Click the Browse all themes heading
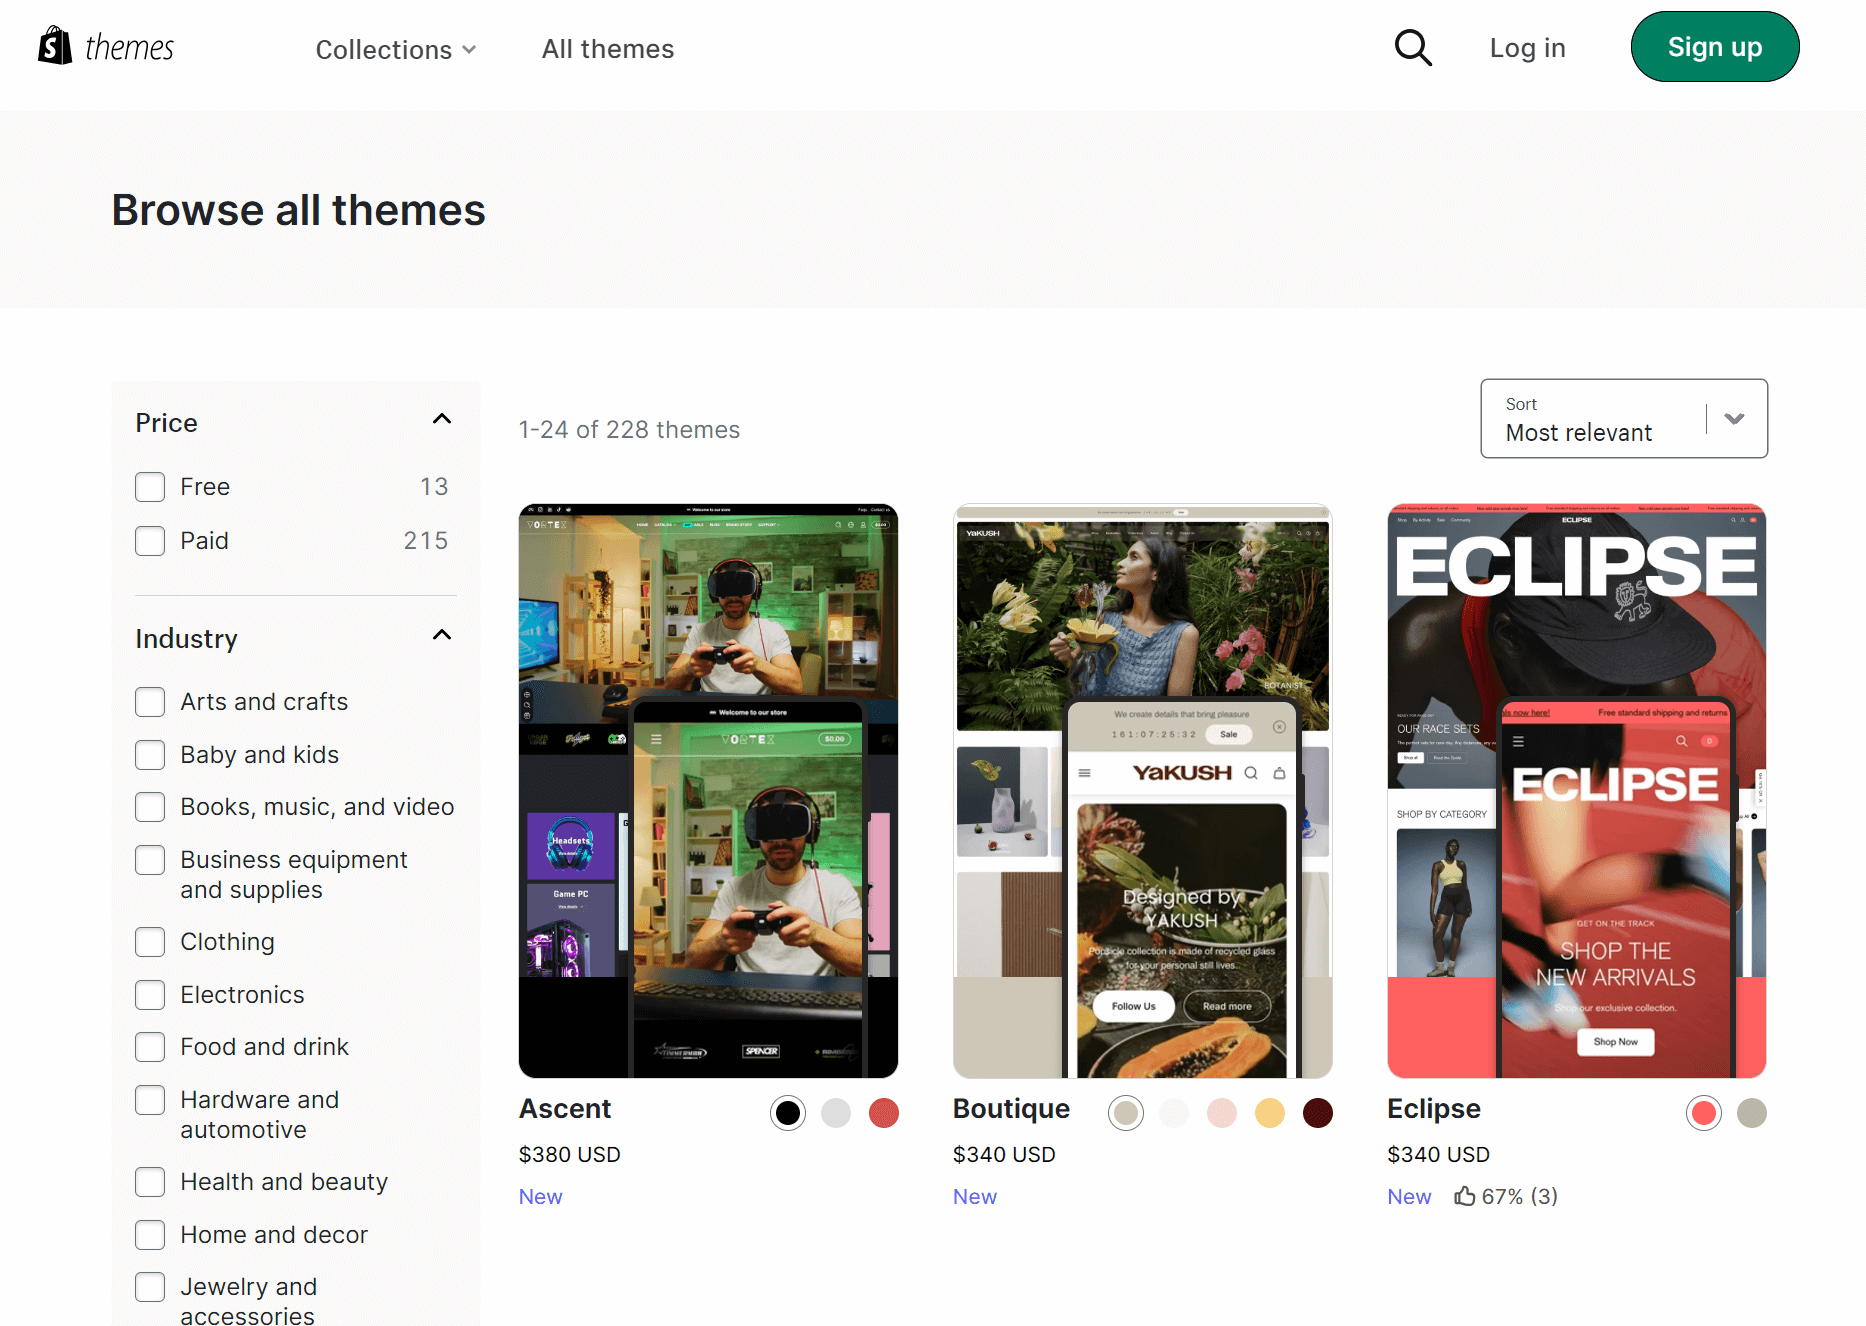 coord(299,210)
